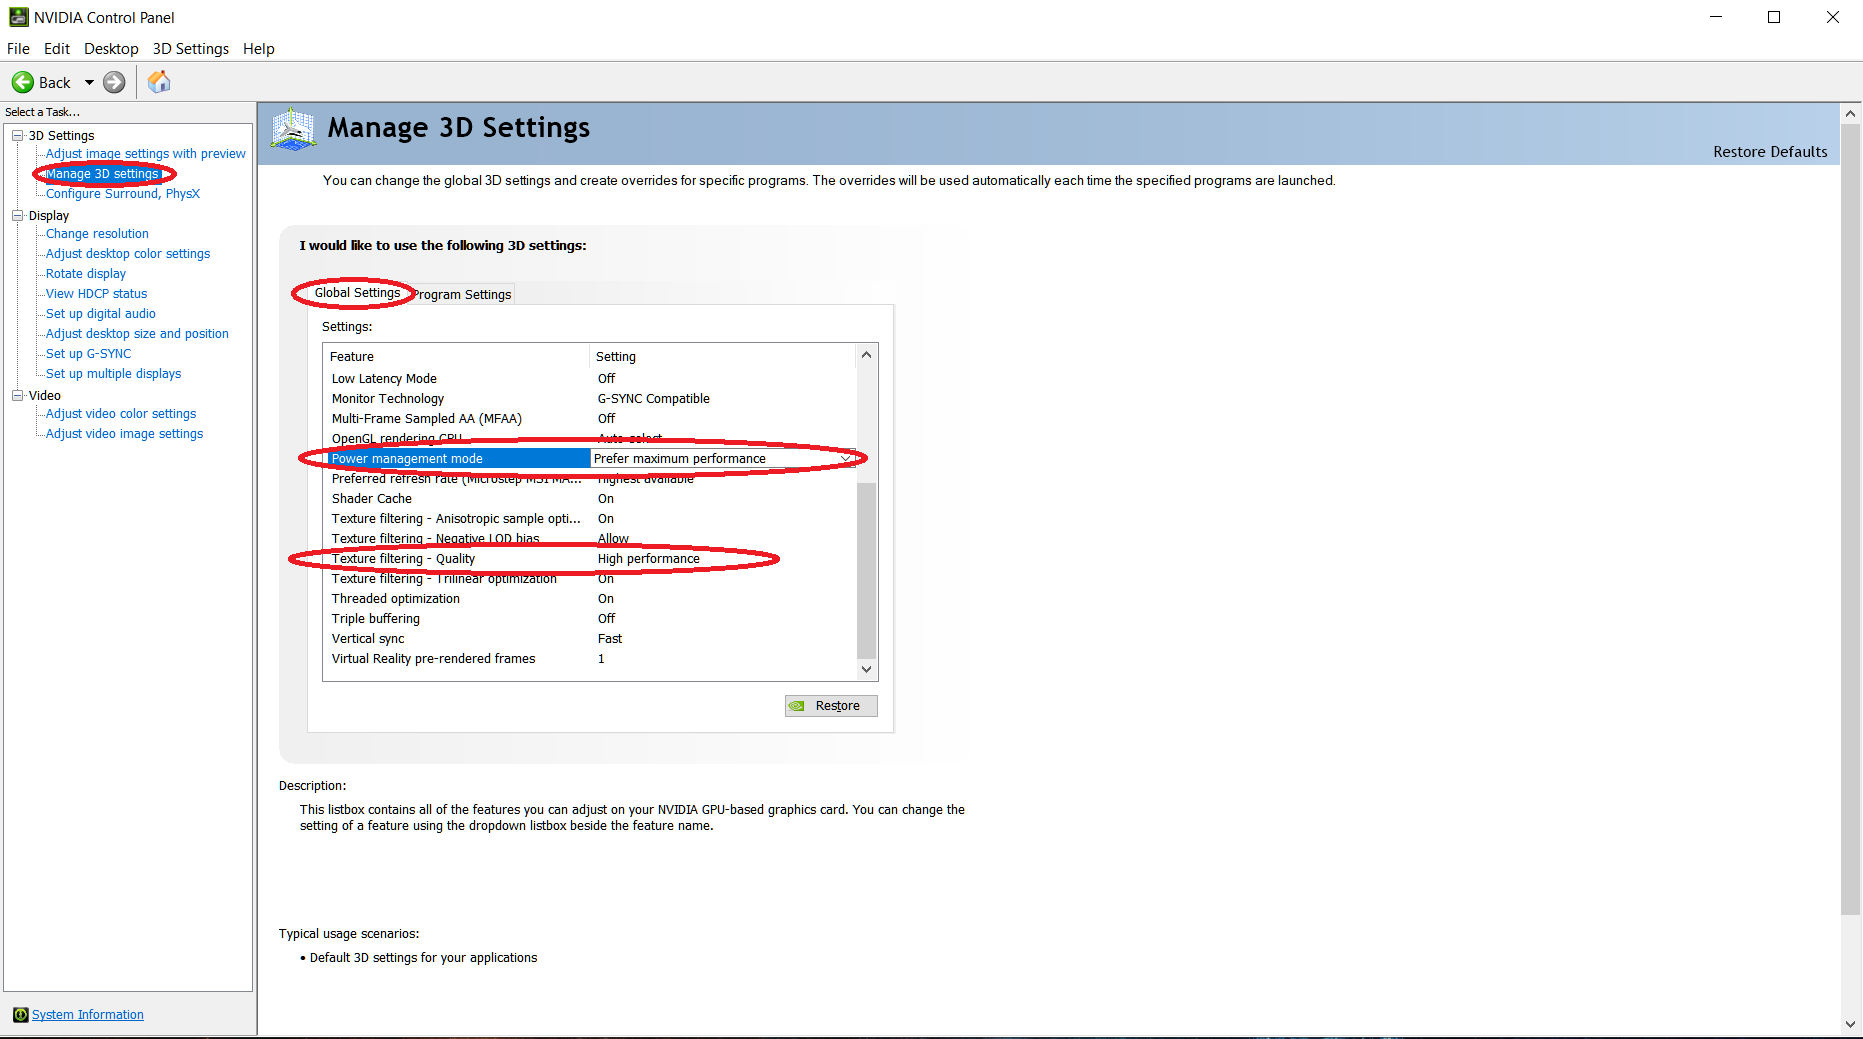Open the Back history dropdown arrow
This screenshot has width=1863, height=1039.
click(x=89, y=82)
